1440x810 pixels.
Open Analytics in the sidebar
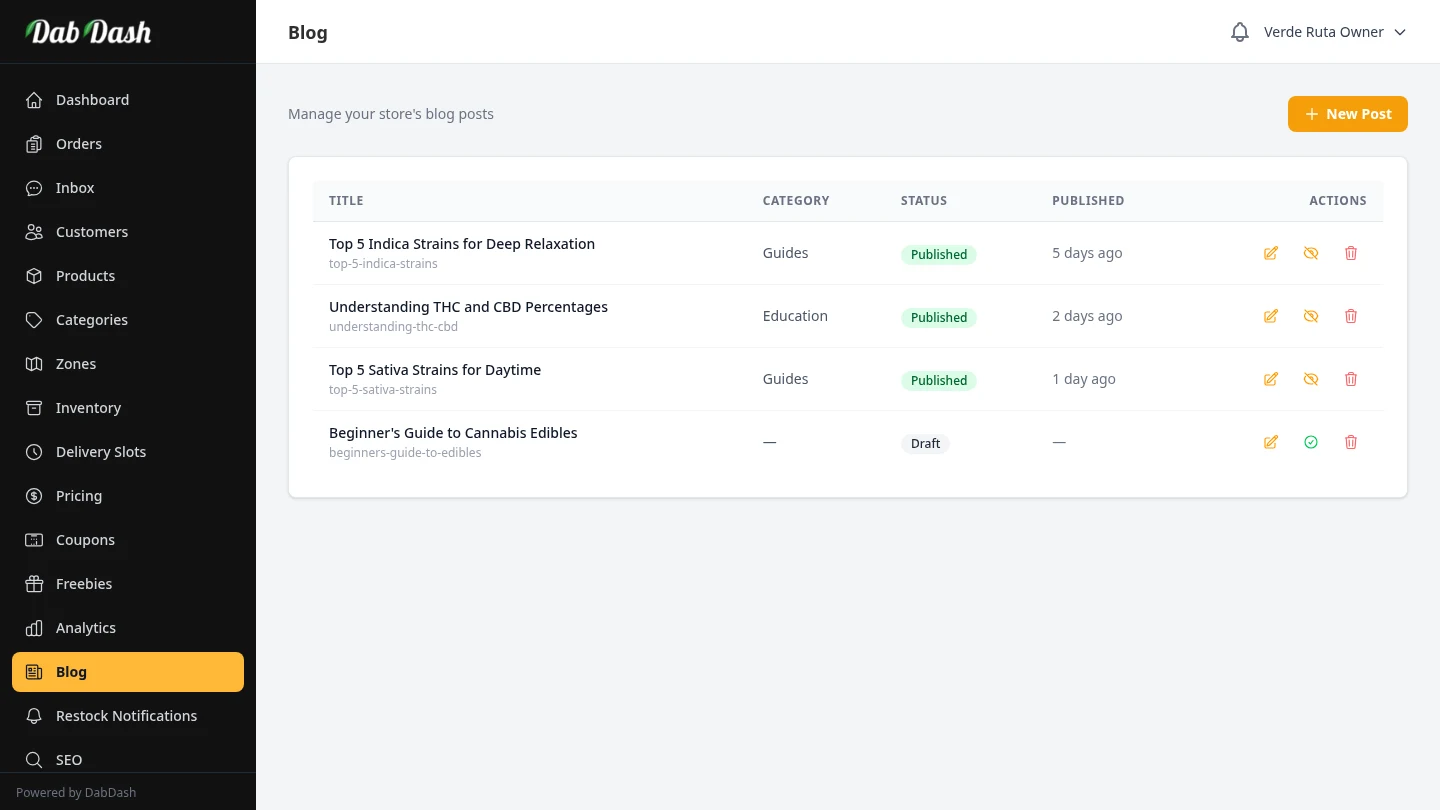point(86,628)
